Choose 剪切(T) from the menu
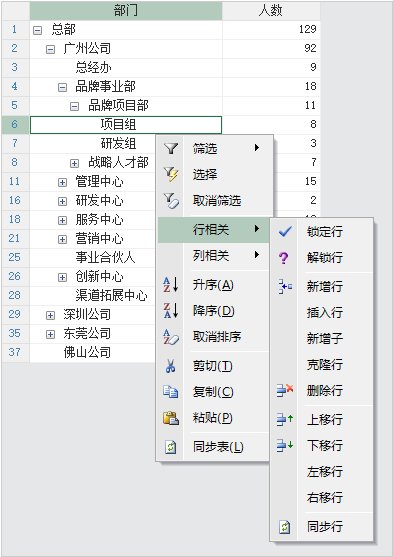This screenshot has width=393, height=557. 214,366
